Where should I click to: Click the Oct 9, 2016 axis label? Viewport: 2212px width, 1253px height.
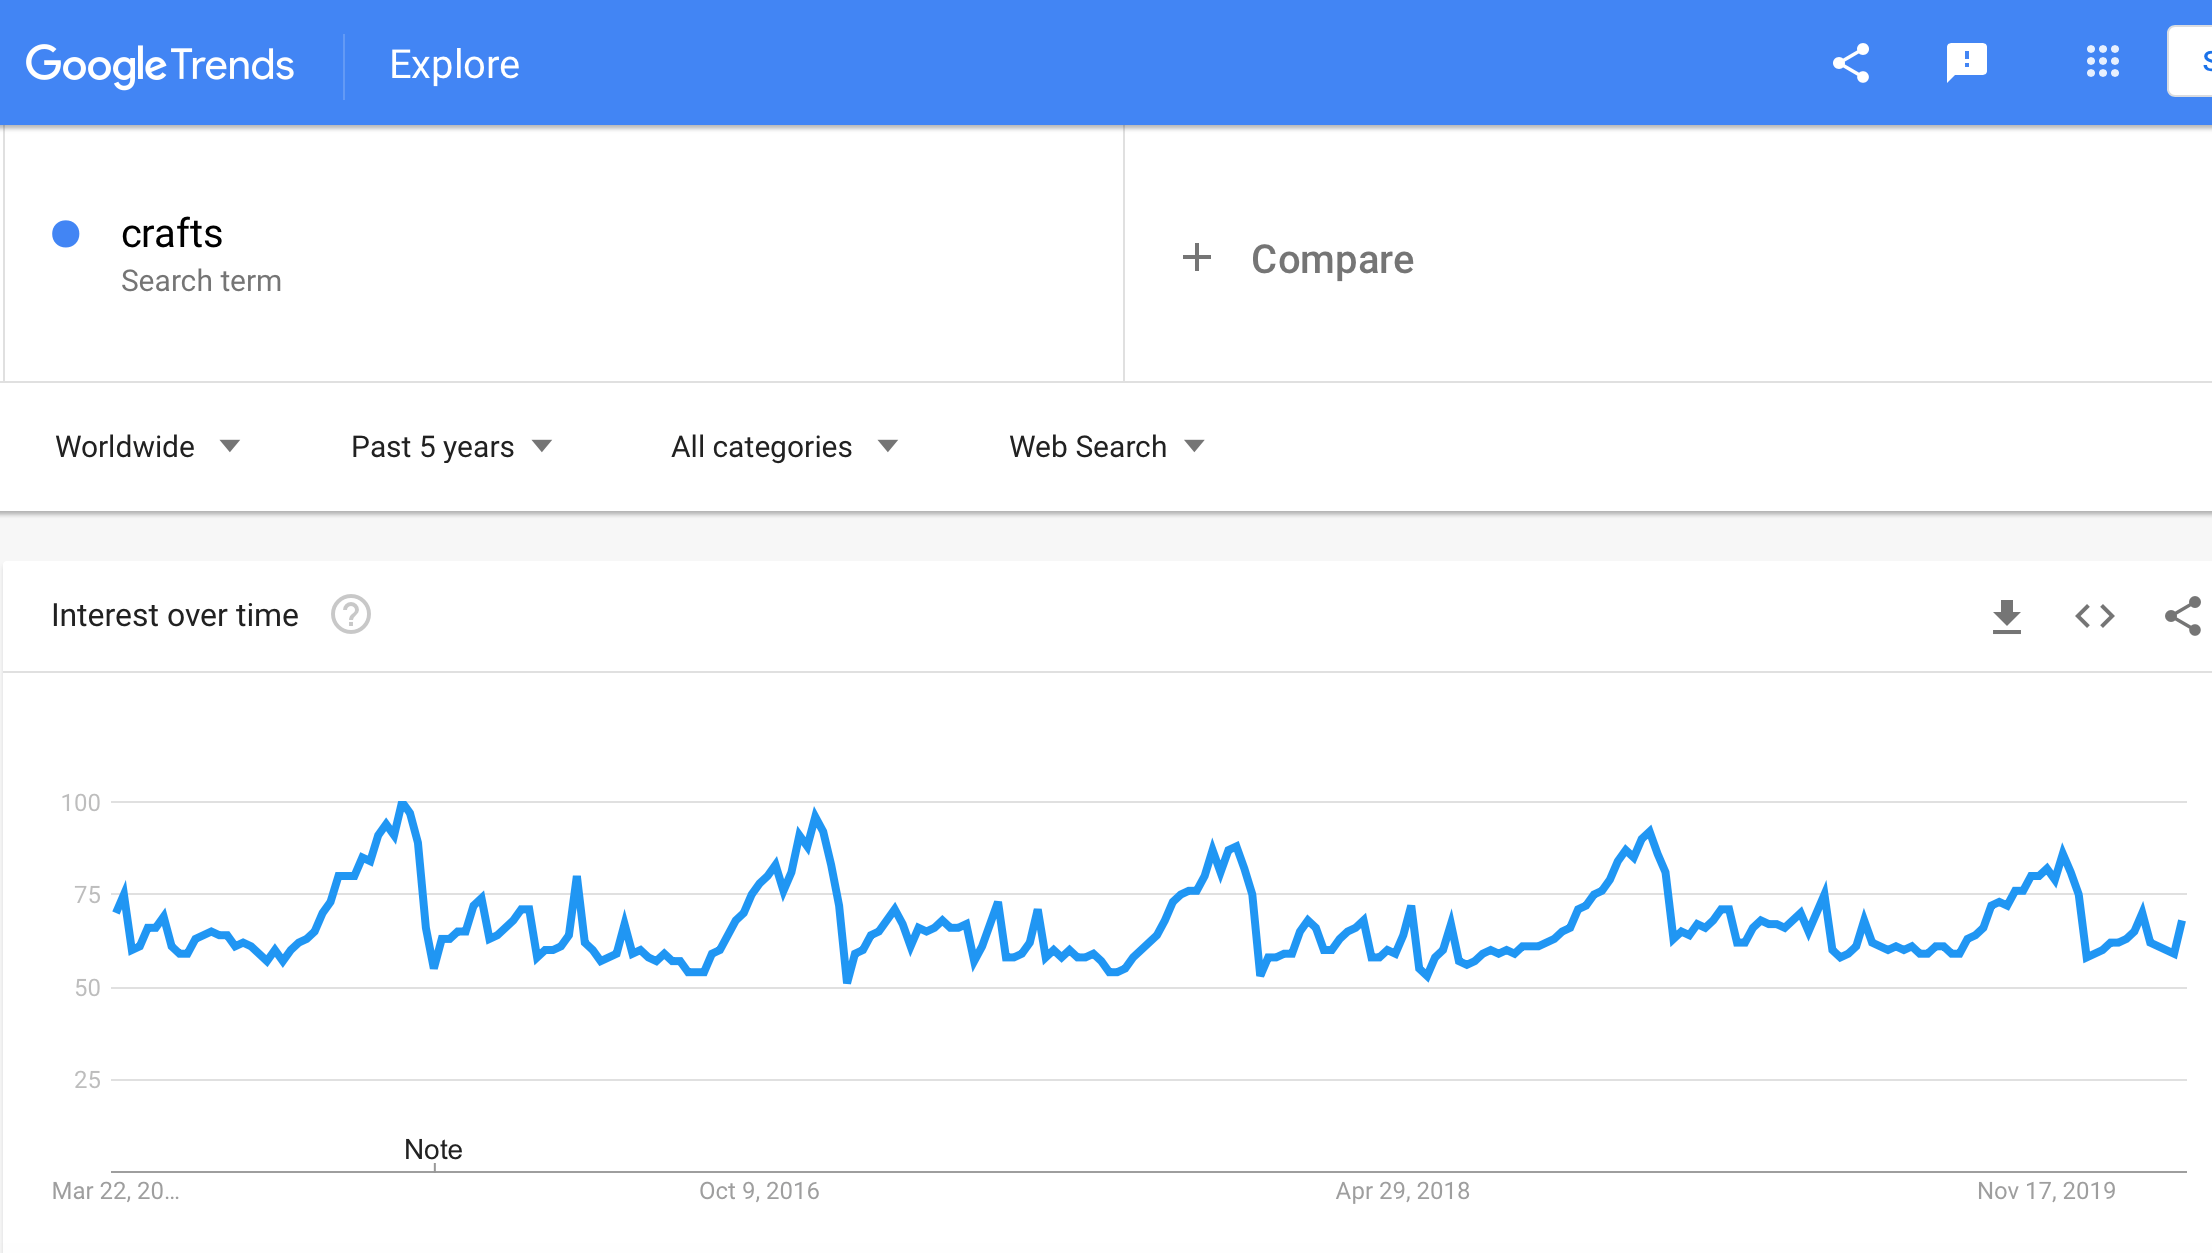[x=759, y=1191]
